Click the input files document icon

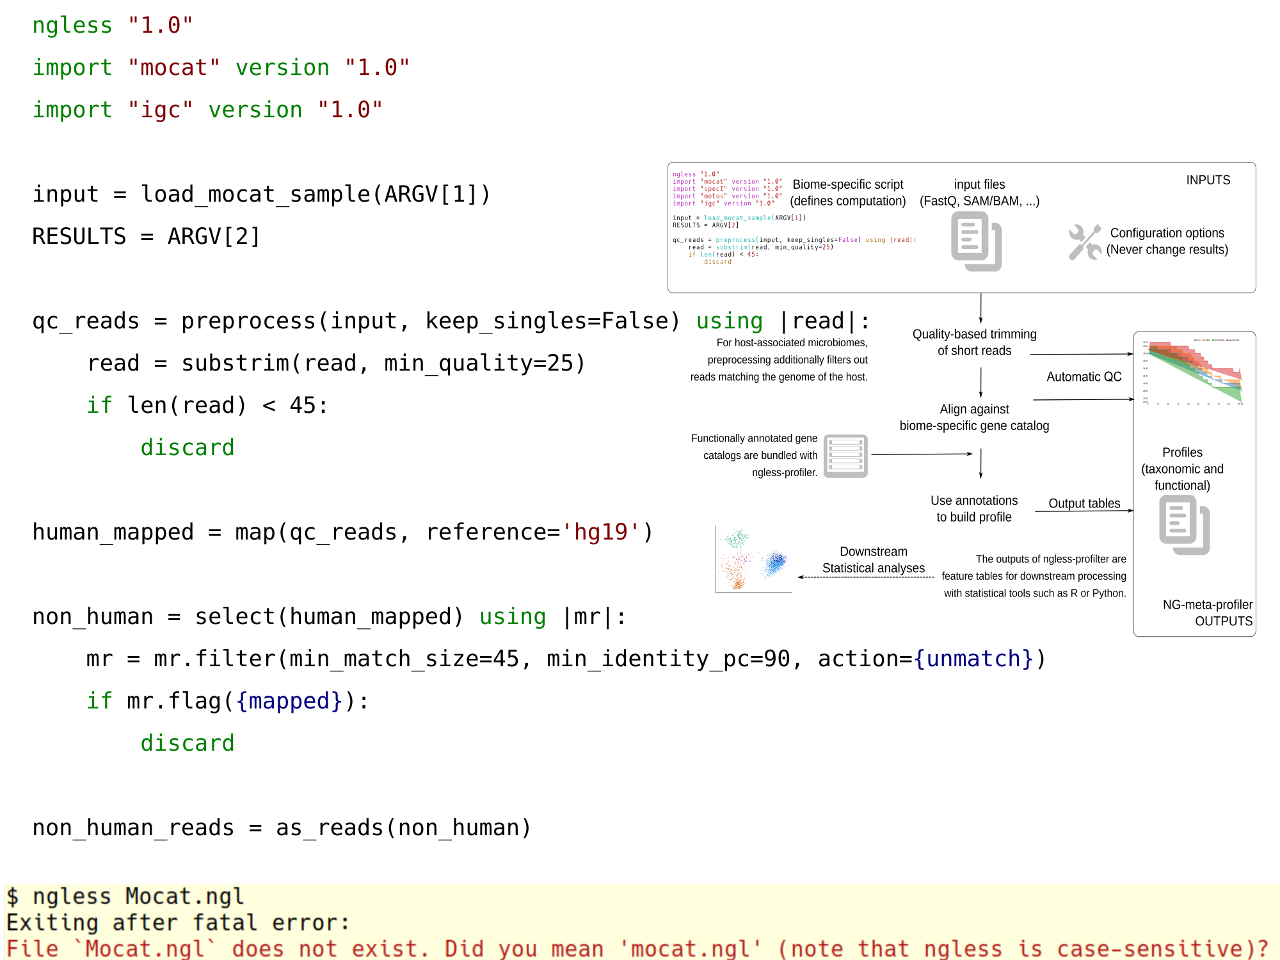(x=976, y=240)
